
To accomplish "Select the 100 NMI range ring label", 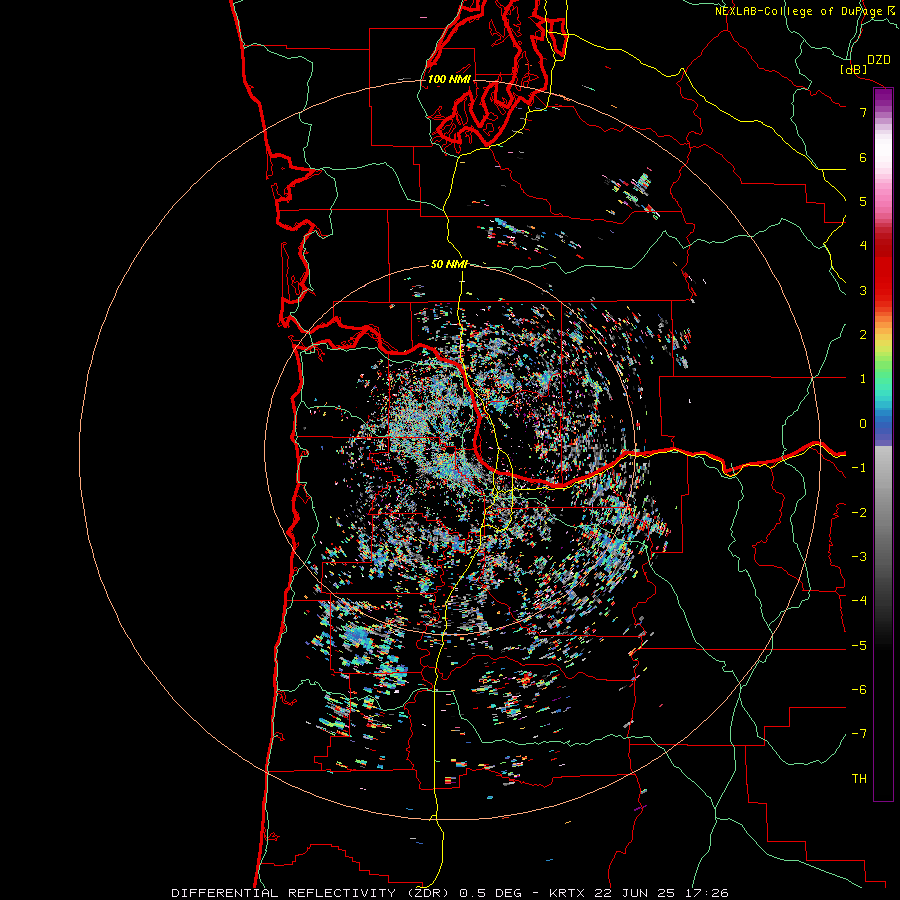I will click(x=449, y=79).
